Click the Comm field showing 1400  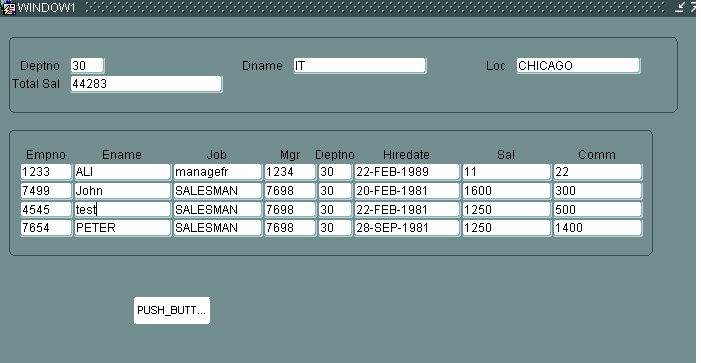click(x=598, y=228)
